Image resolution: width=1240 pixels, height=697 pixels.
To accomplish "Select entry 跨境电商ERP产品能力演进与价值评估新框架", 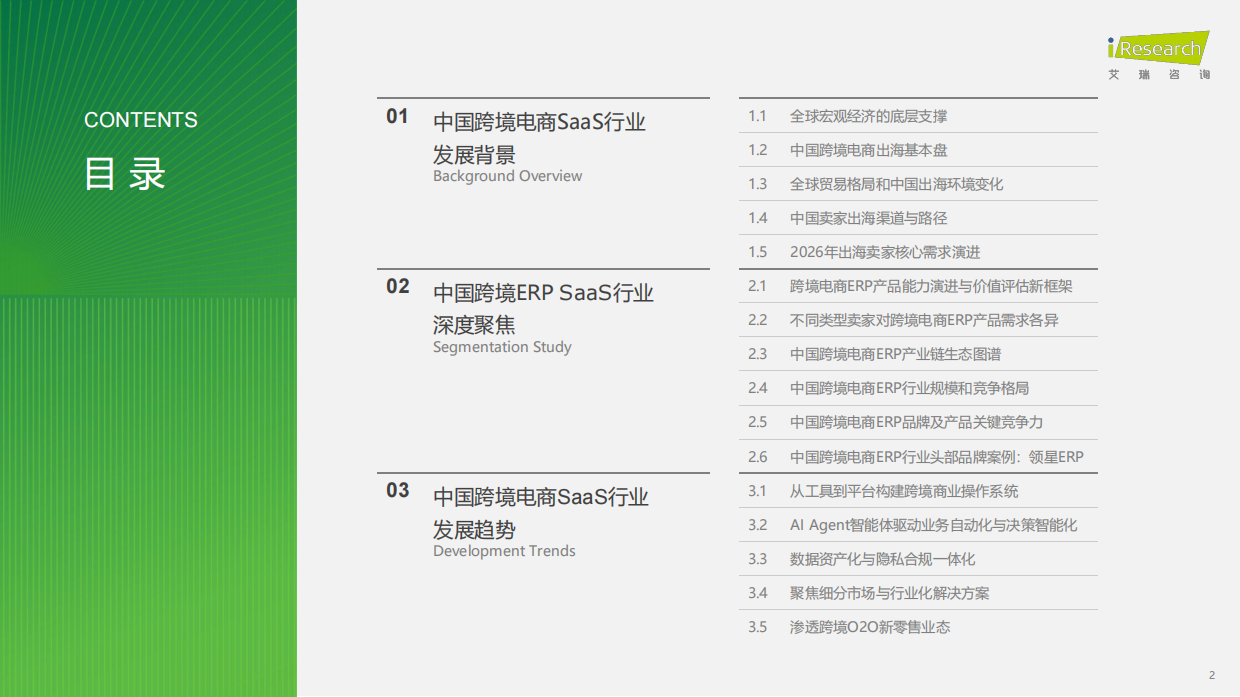I will coord(931,286).
